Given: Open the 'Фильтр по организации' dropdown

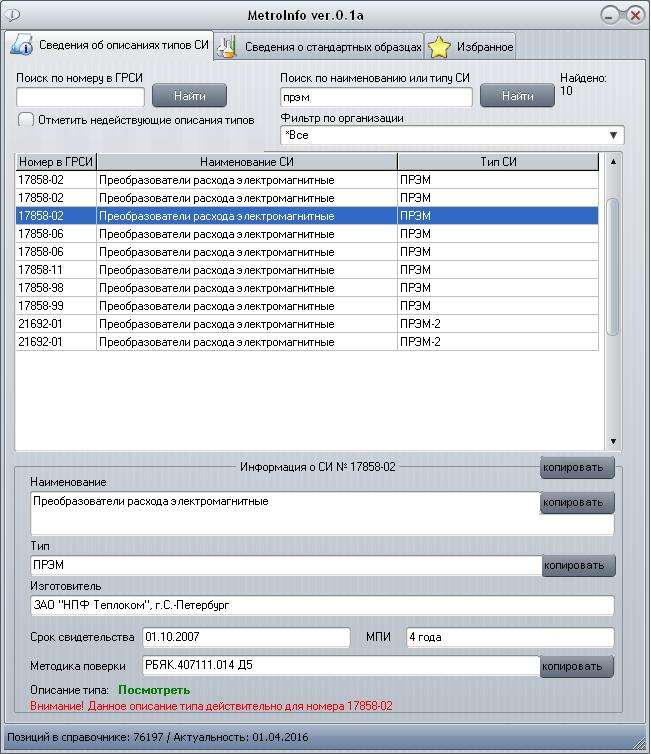Looking at the screenshot, I should pyautogui.click(x=612, y=135).
